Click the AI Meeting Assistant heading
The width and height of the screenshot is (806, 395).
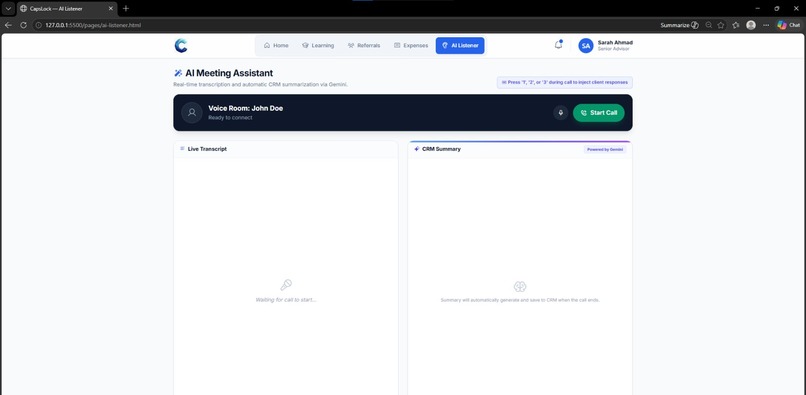229,74
